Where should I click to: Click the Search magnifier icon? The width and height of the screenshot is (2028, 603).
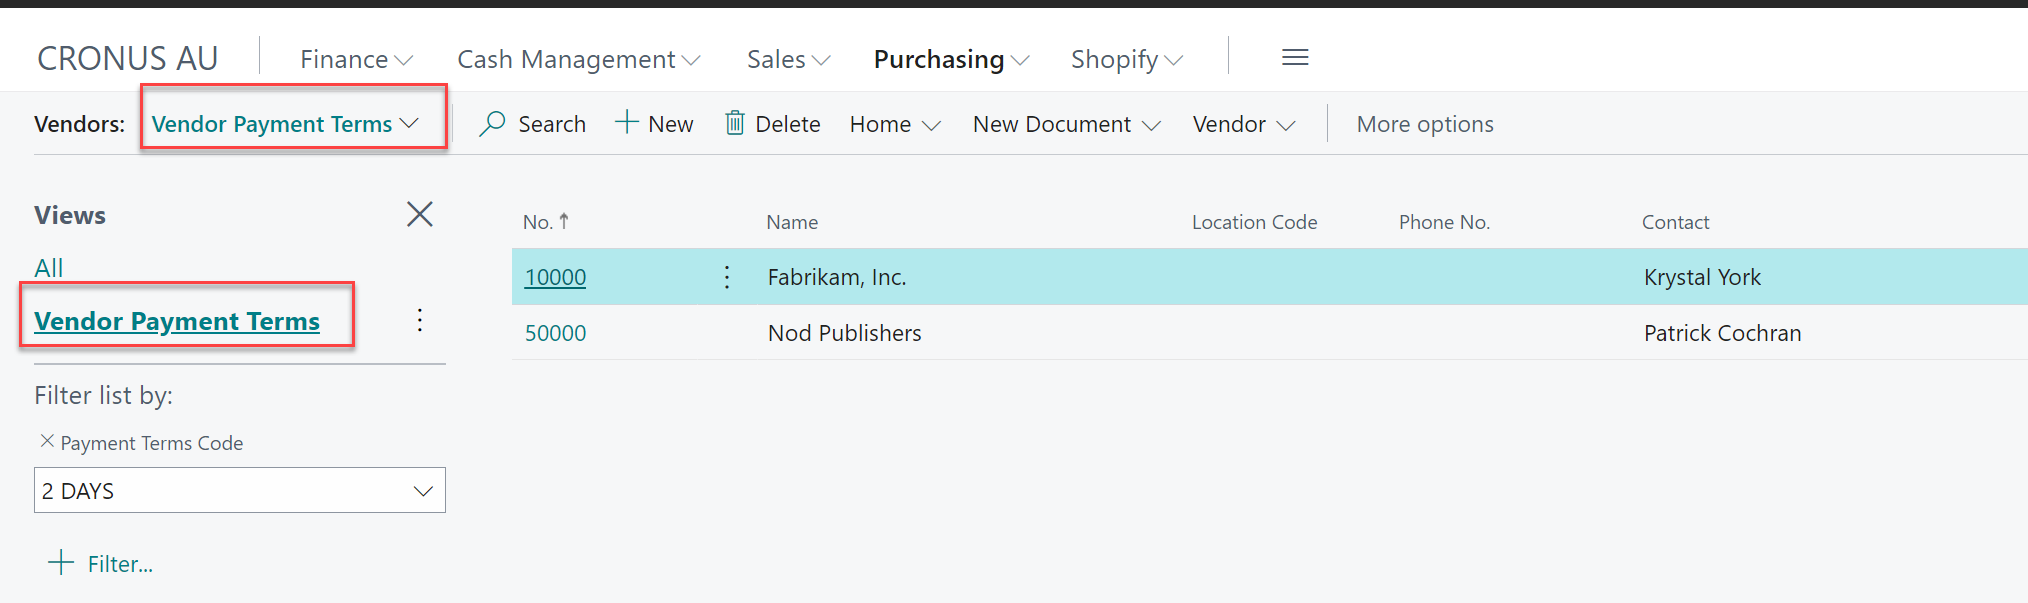pyautogui.click(x=492, y=124)
